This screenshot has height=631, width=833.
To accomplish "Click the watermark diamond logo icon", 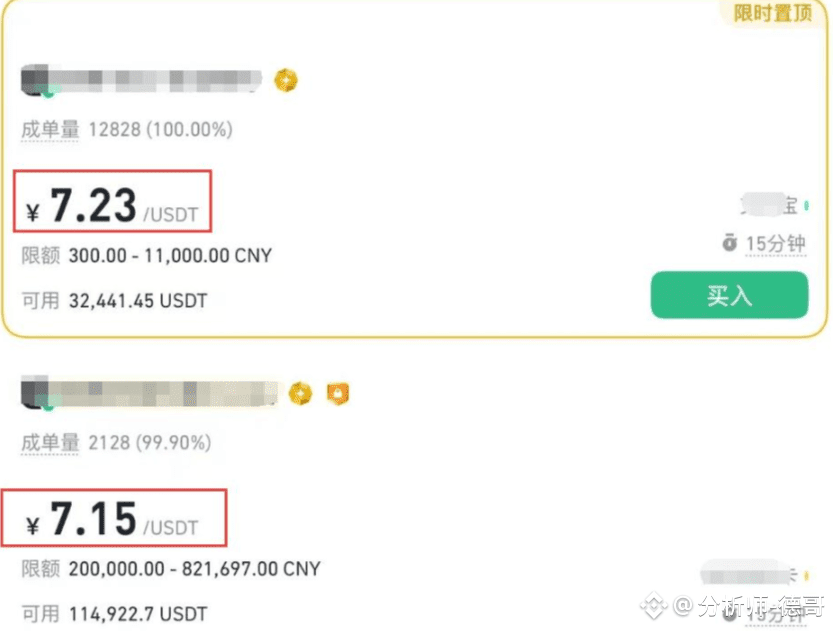I will pyautogui.click(x=653, y=606).
